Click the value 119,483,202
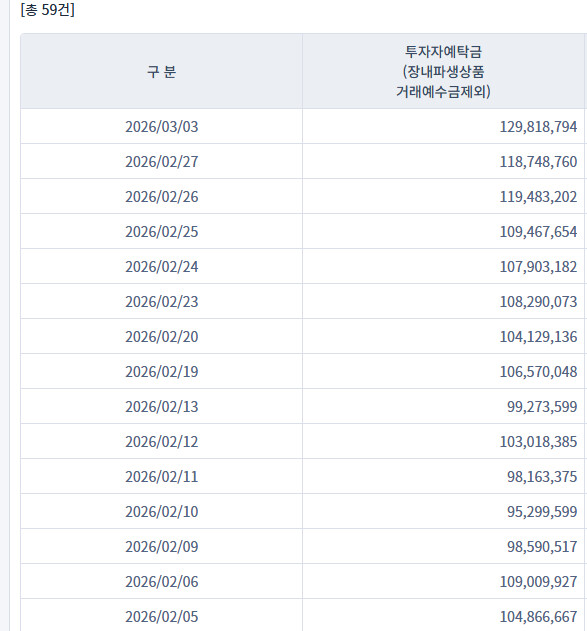Screen dimensions: 587x631 (x=538, y=197)
